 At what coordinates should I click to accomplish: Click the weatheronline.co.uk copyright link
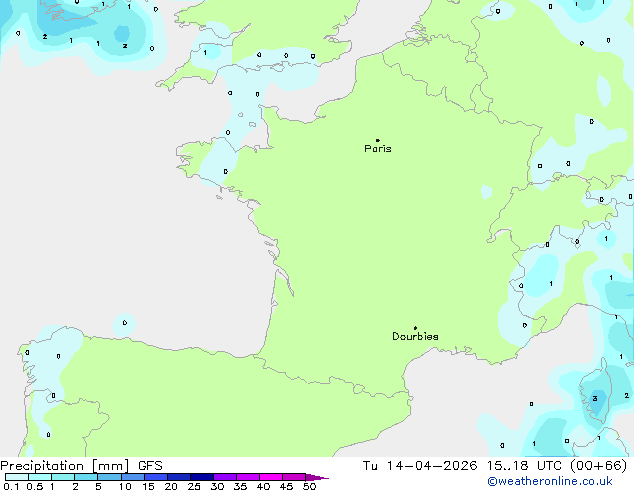tap(549, 481)
